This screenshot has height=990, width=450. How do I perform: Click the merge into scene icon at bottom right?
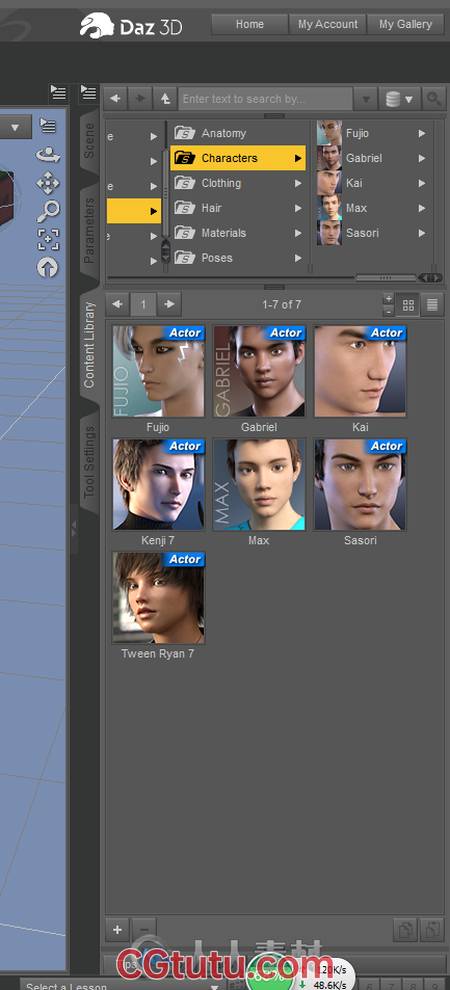tap(432, 929)
